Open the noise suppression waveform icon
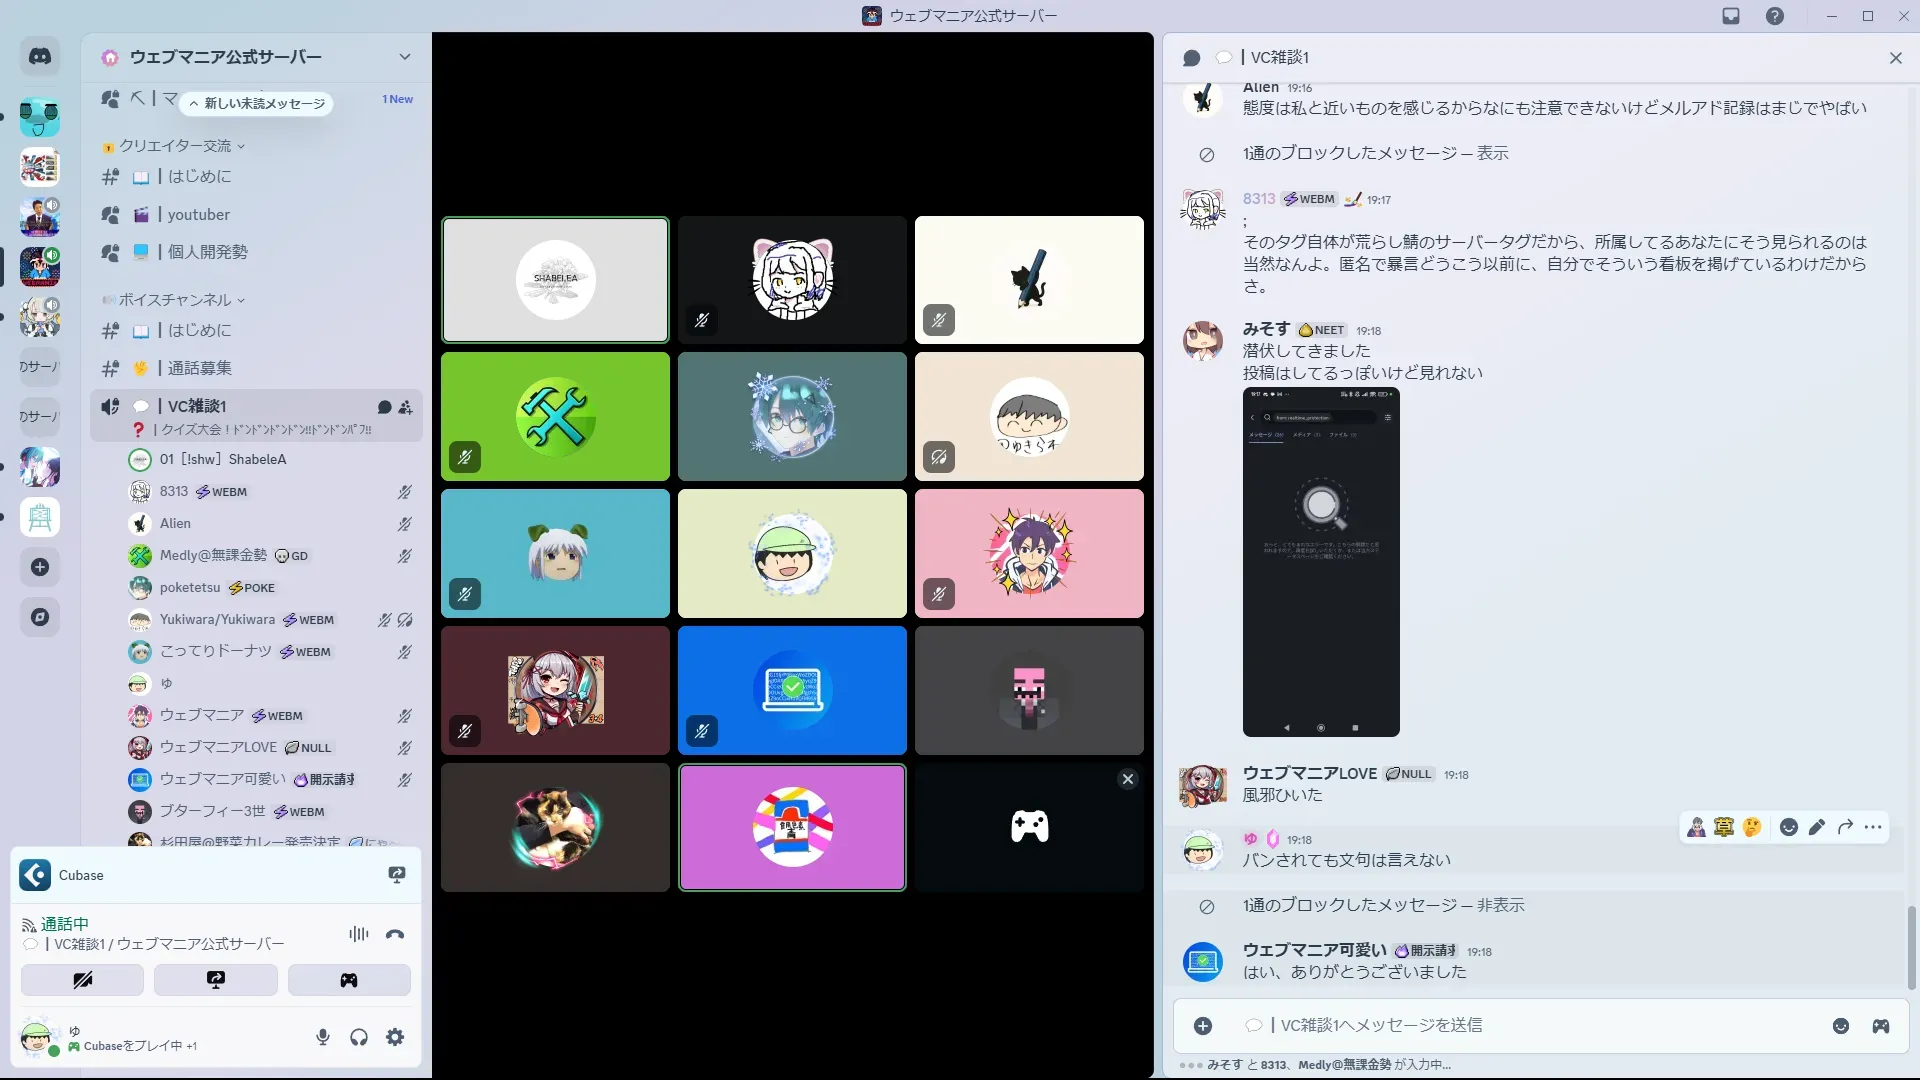The height and width of the screenshot is (1080, 1920). click(x=358, y=934)
